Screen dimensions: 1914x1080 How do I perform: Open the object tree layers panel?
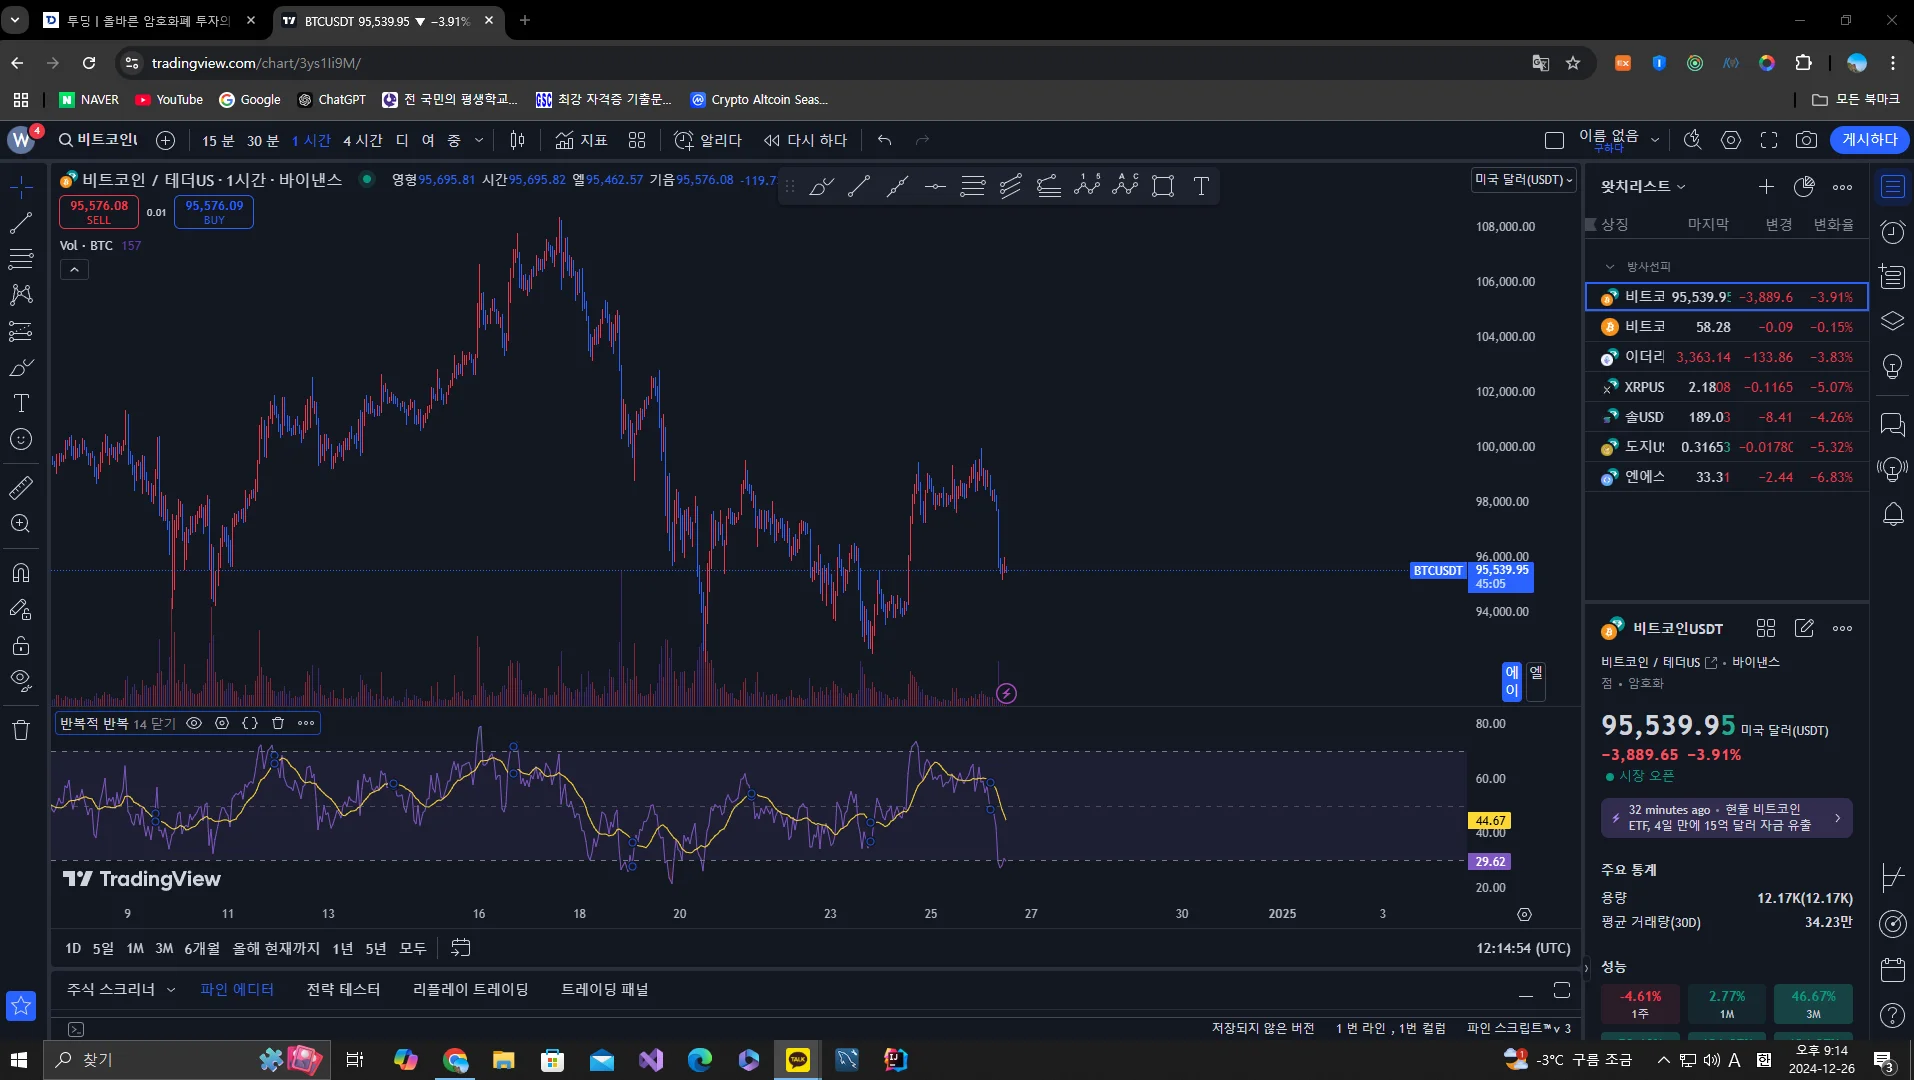click(x=1892, y=321)
